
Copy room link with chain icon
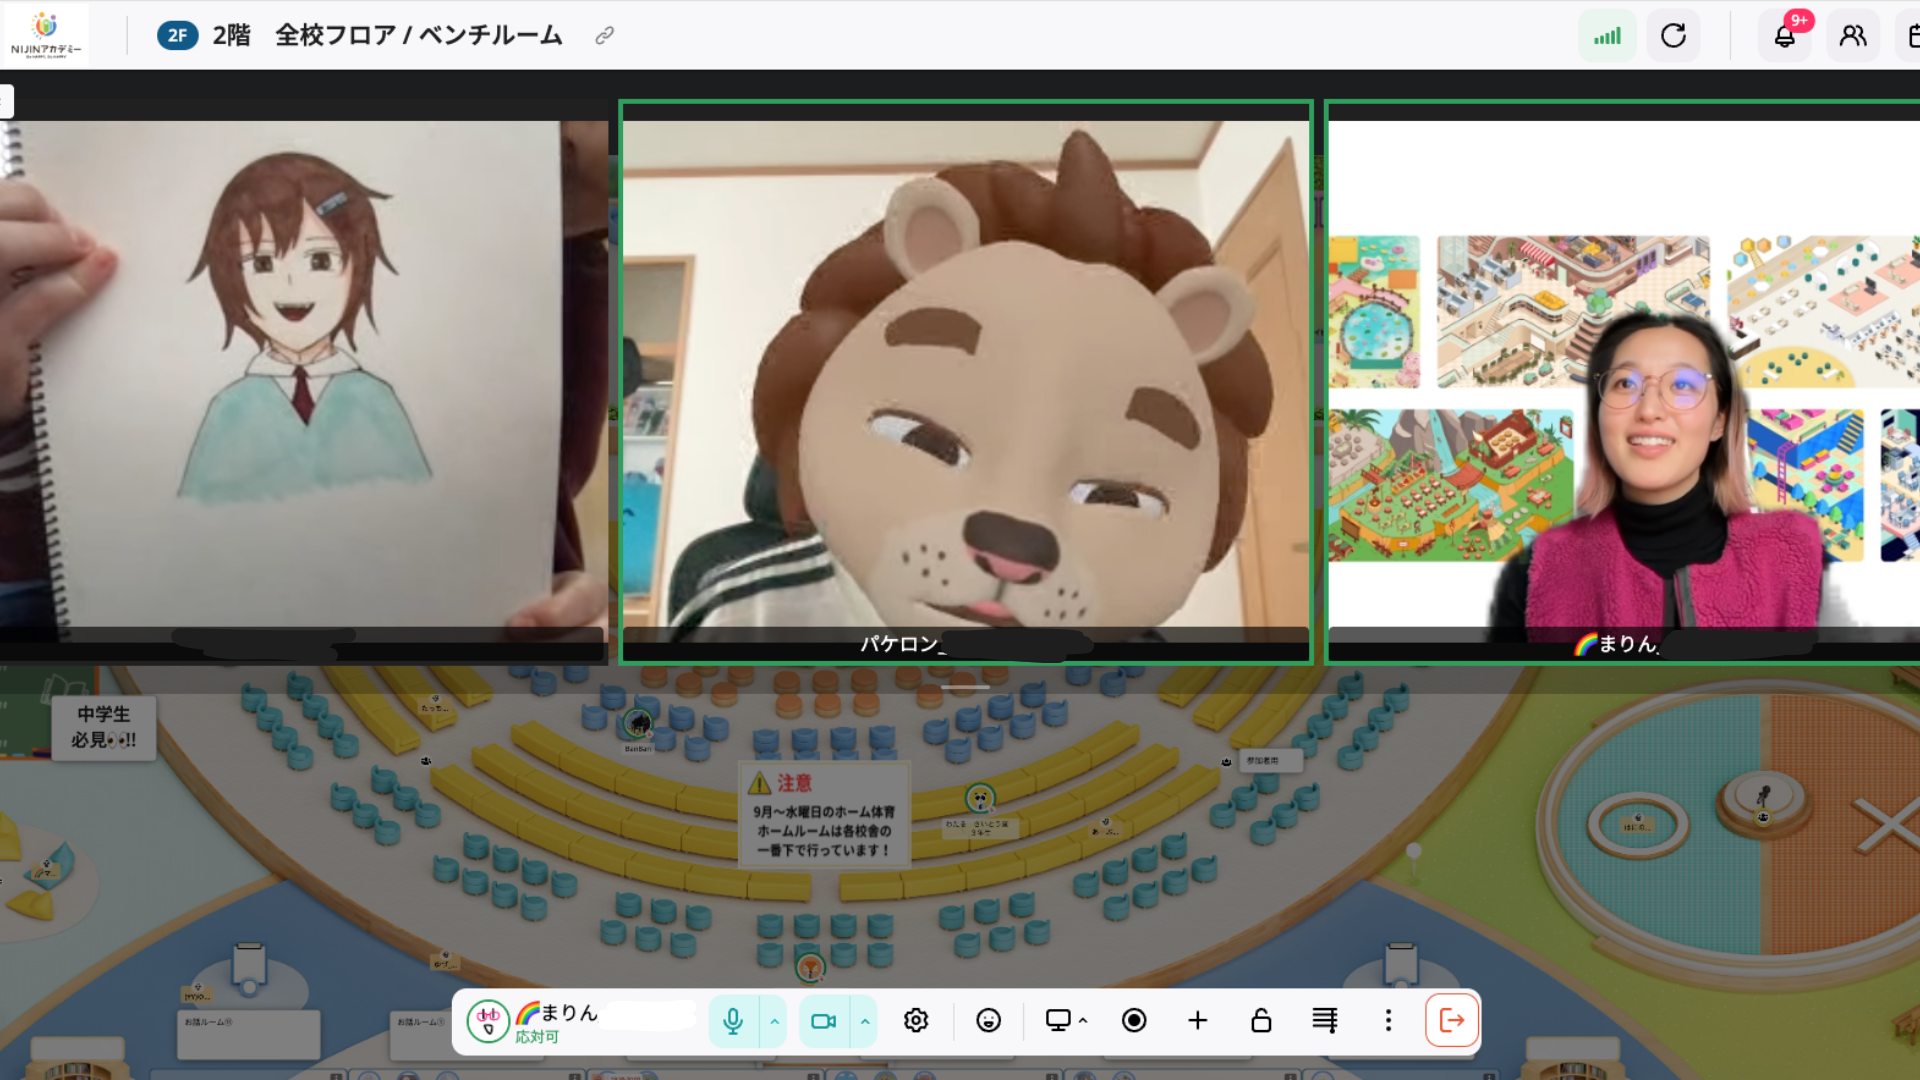[604, 36]
